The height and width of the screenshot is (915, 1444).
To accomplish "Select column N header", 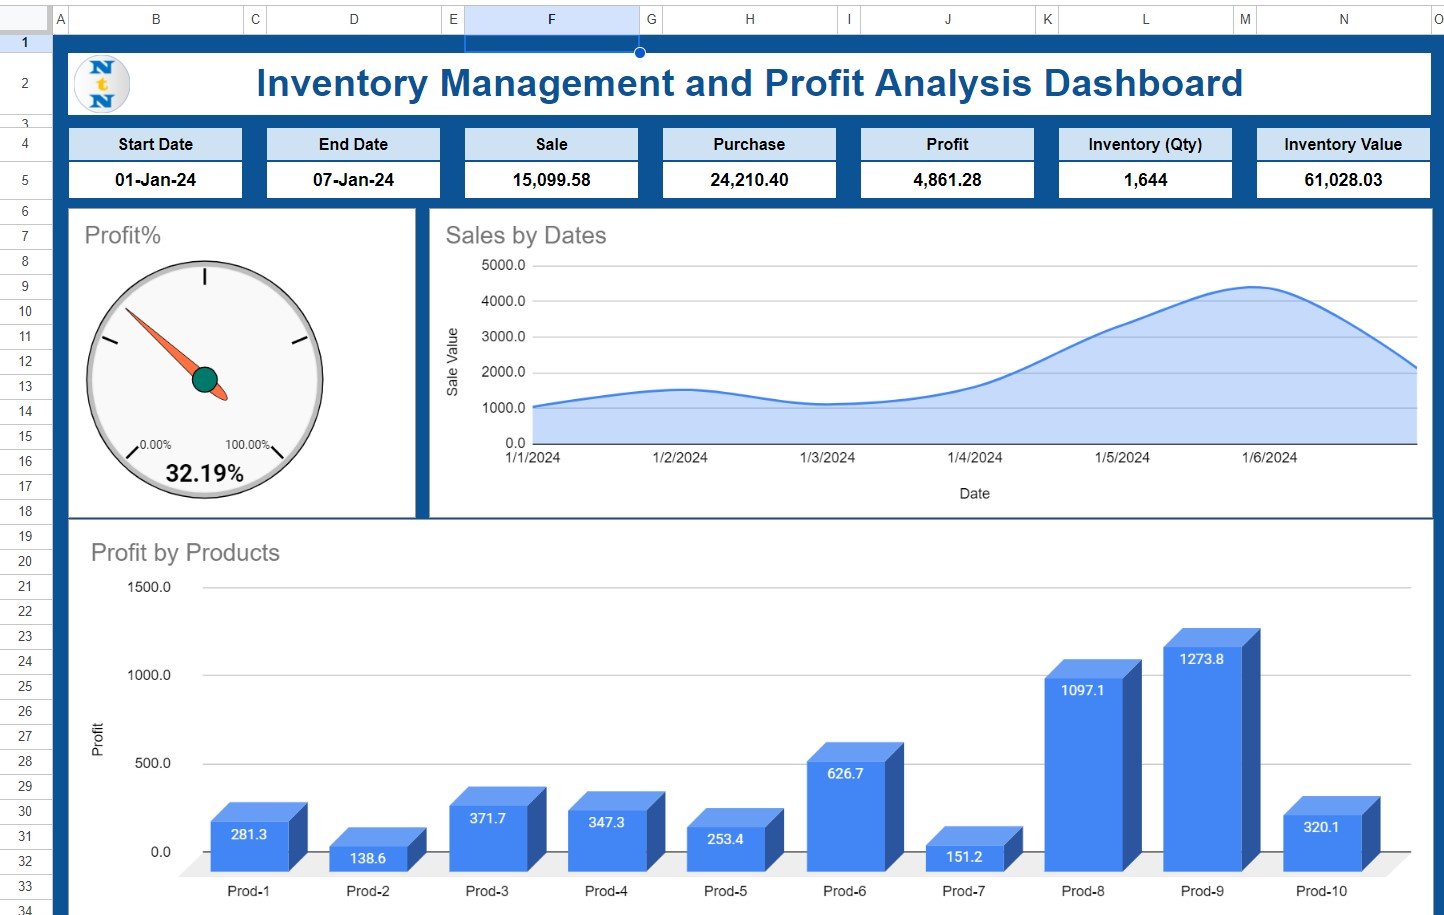I will pos(1344,19).
